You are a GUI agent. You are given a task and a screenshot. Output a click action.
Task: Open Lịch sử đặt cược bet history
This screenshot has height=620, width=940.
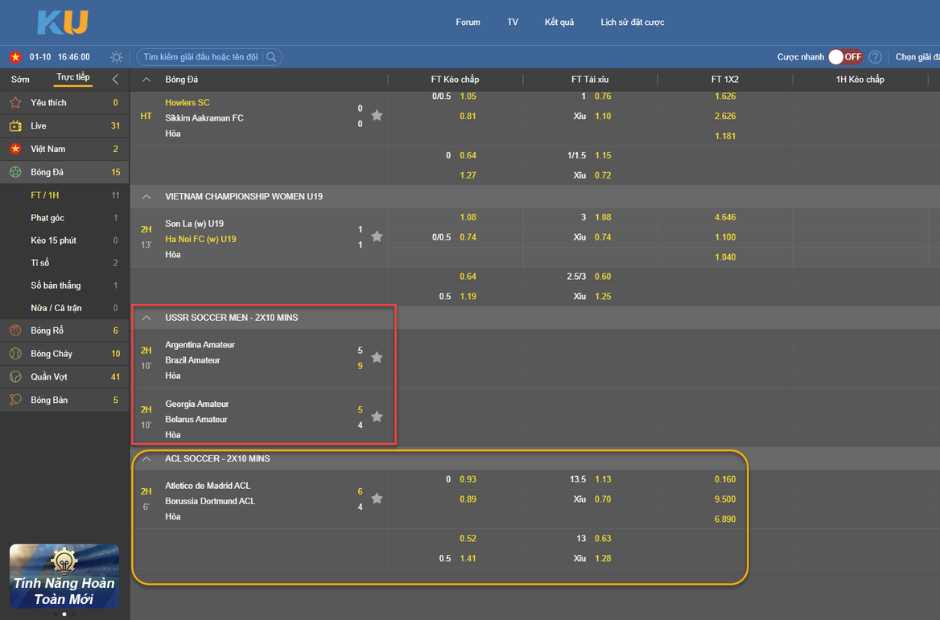click(632, 22)
